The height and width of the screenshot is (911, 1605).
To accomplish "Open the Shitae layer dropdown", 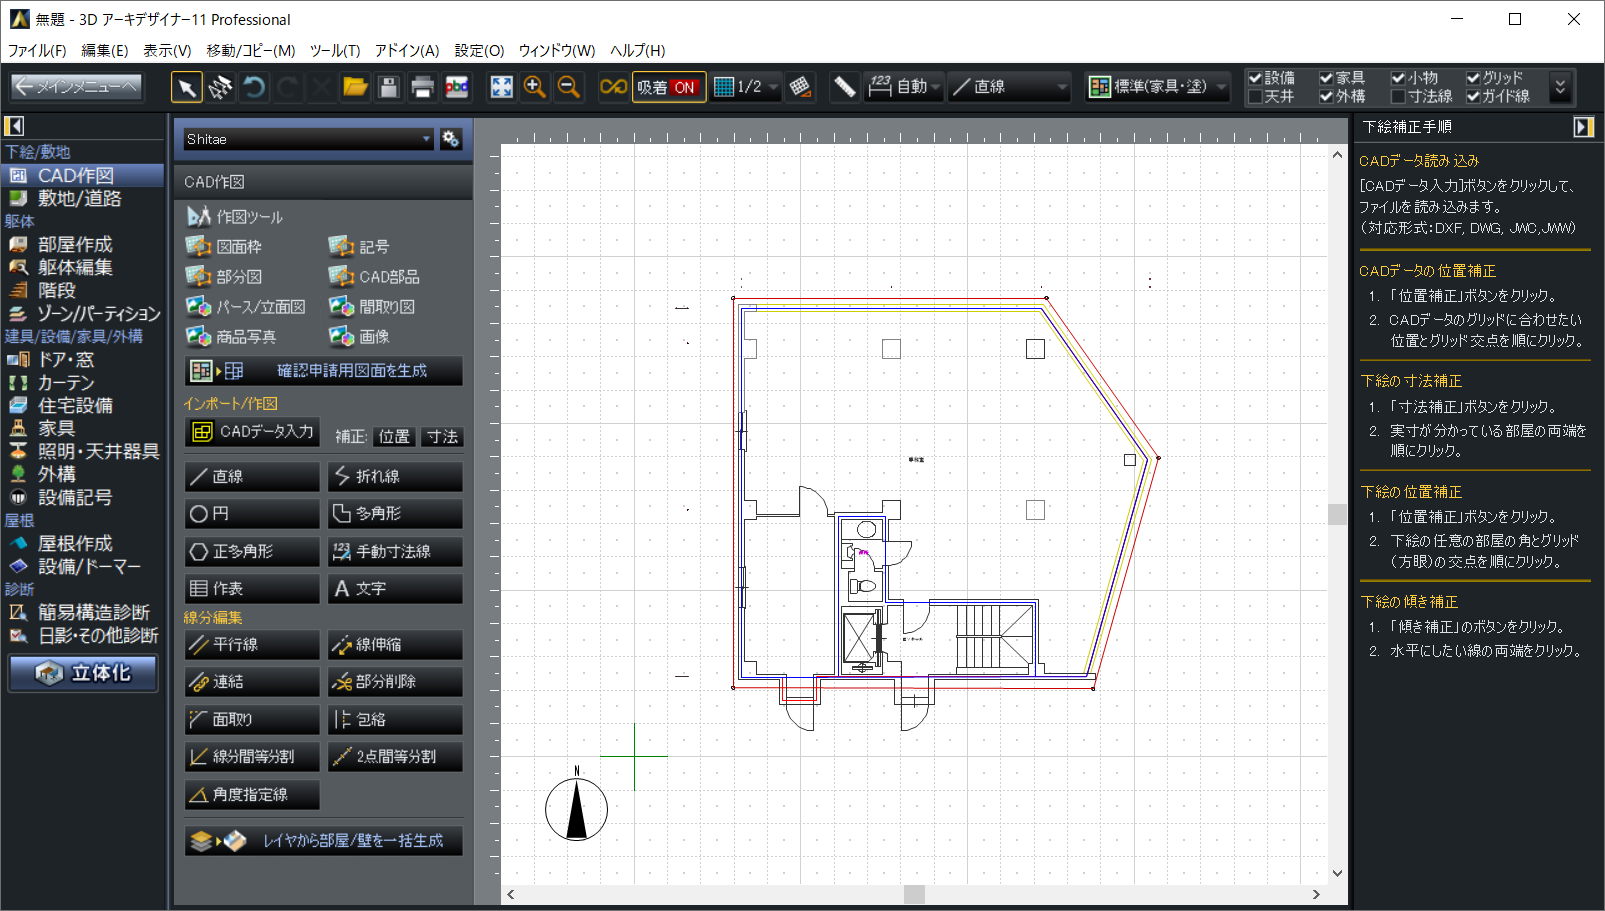I will [308, 139].
